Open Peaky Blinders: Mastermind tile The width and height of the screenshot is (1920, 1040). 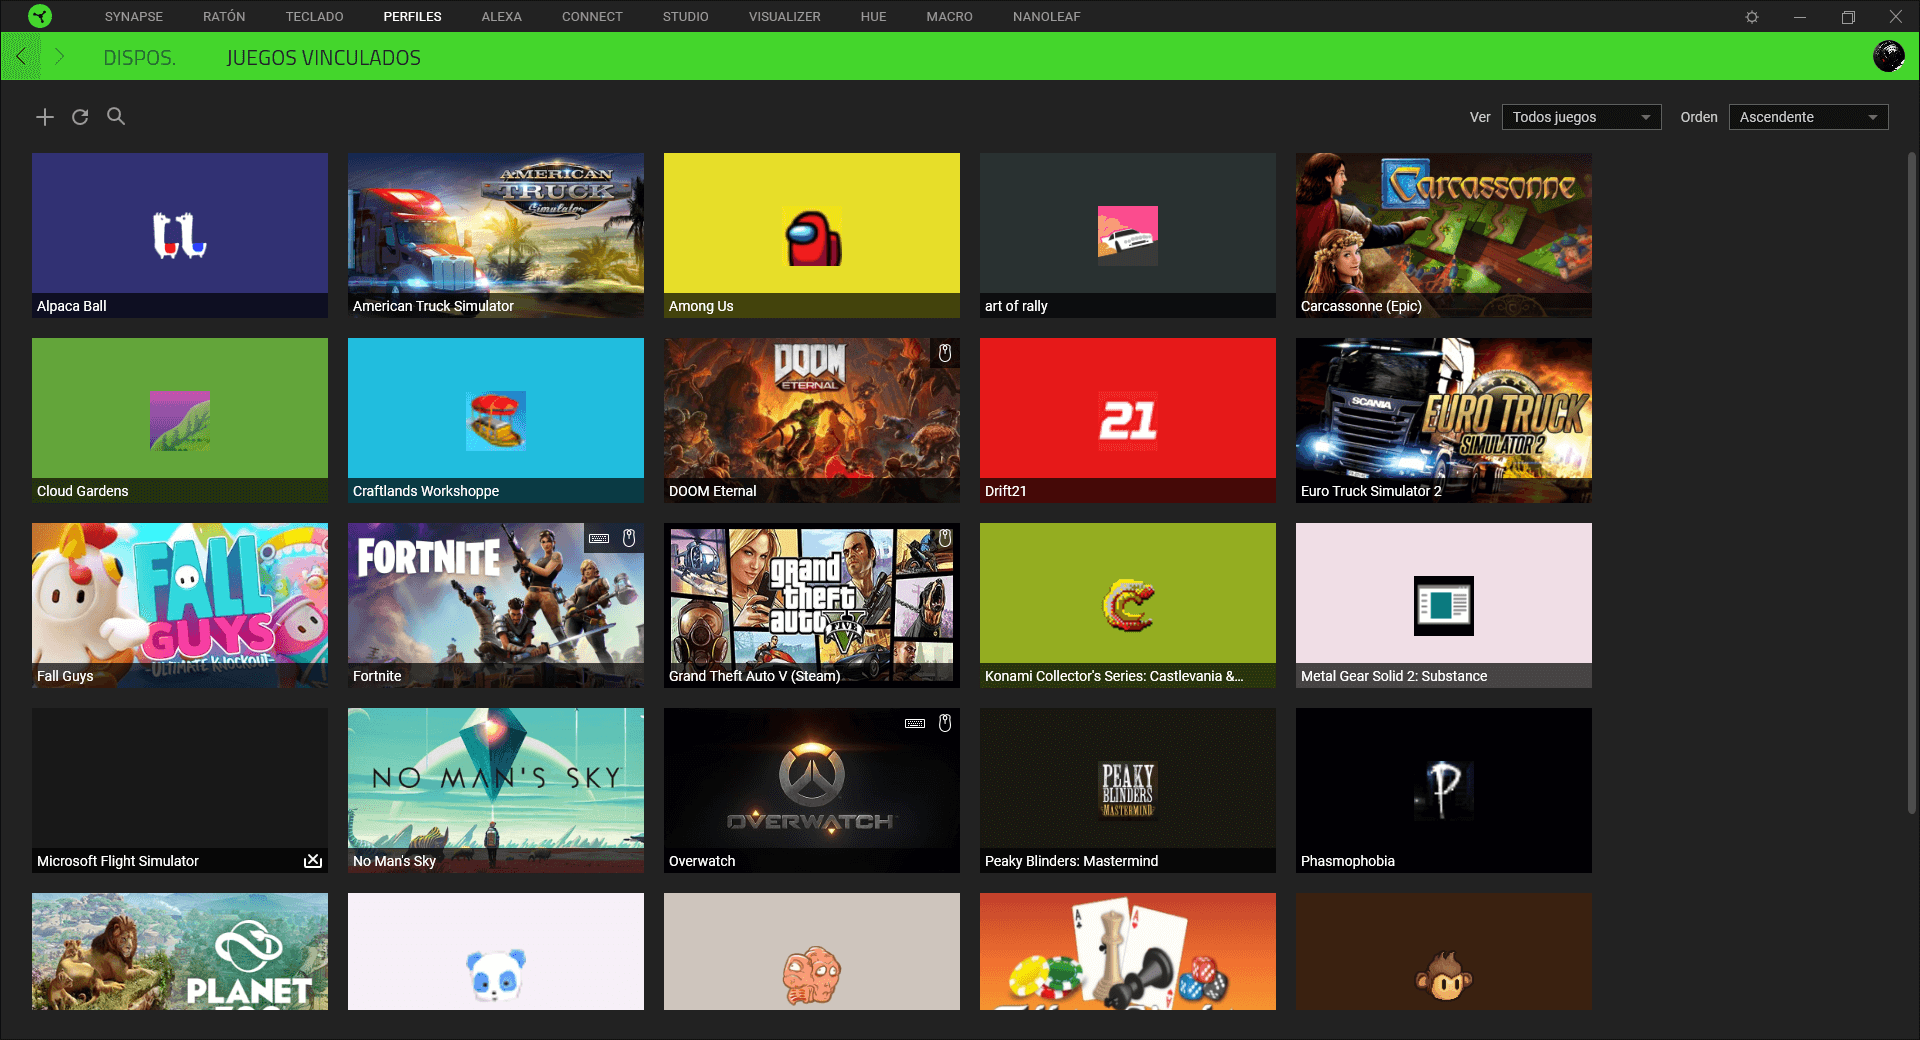[x=1128, y=791]
